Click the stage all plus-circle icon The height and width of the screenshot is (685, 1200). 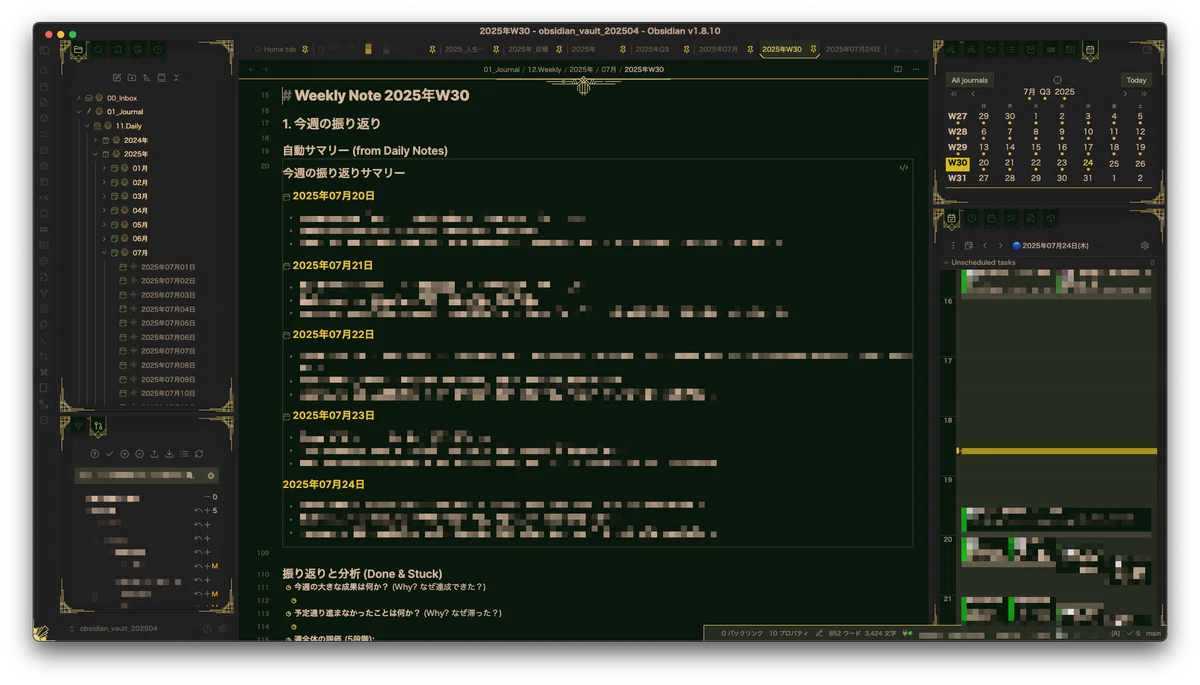pyautogui.click(x=125, y=454)
